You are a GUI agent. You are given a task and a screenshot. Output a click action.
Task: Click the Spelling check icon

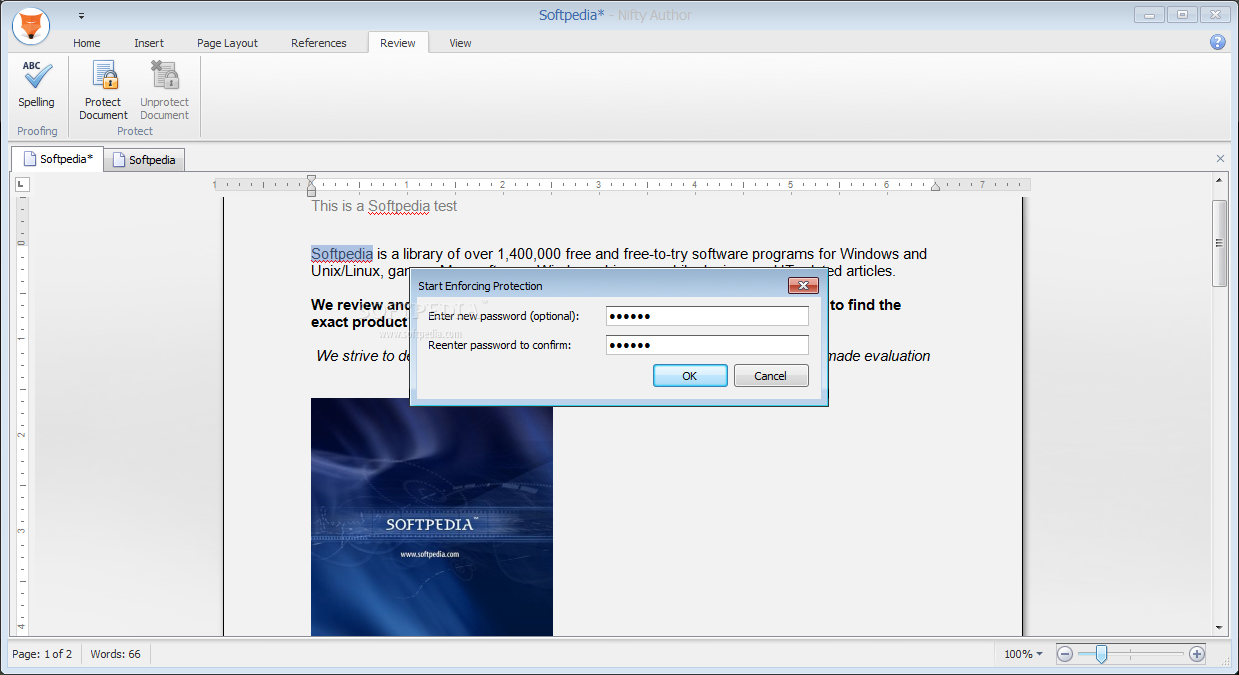[x=36, y=84]
